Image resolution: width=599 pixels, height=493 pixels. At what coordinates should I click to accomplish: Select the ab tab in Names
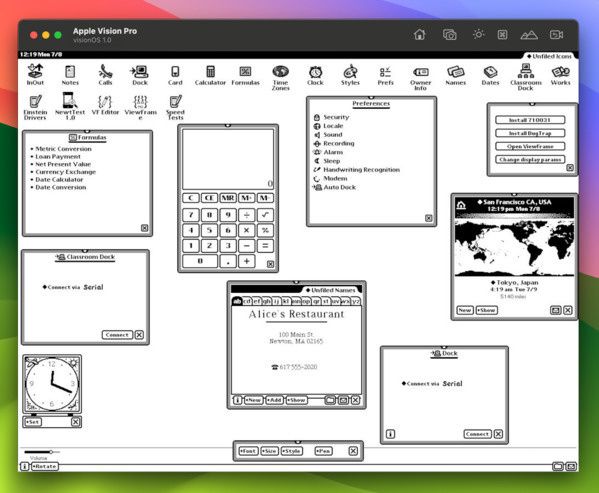pyautogui.click(x=237, y=301)
